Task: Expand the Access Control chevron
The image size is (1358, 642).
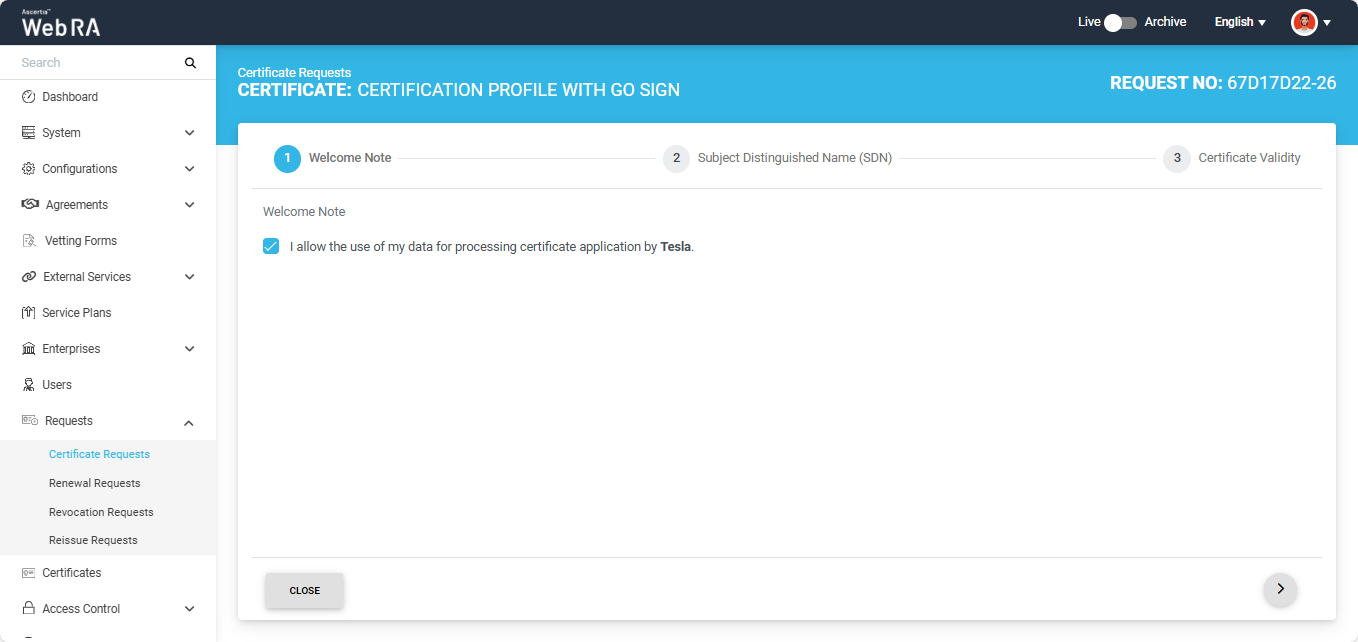Action: click(x=190, y=609)
